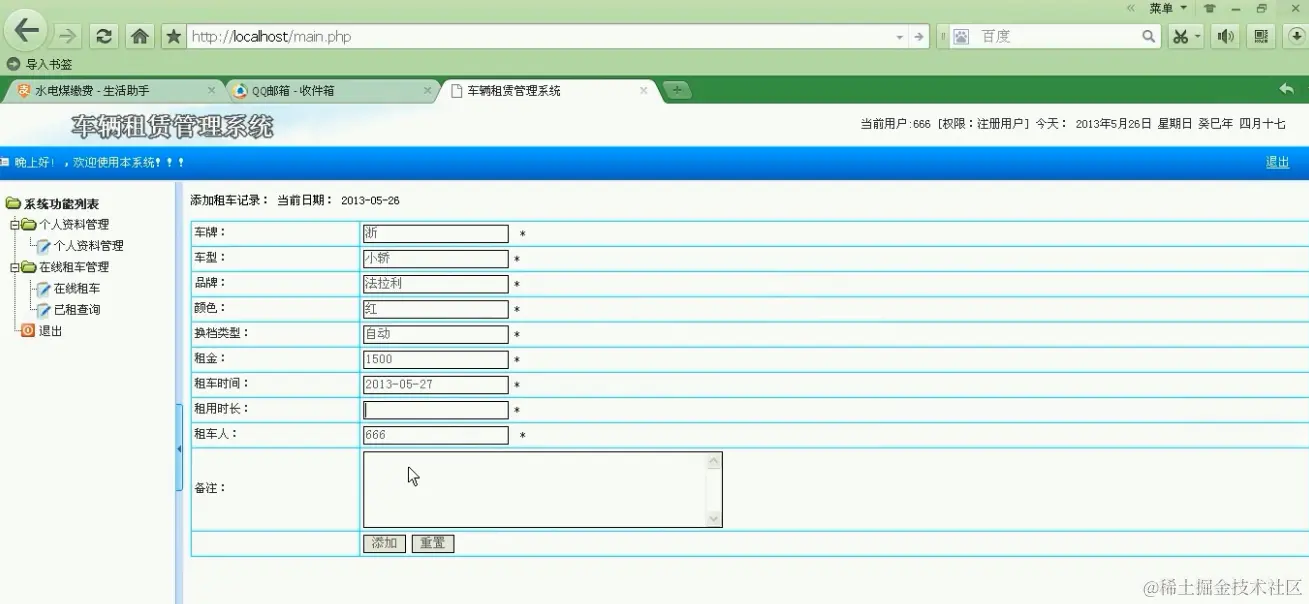Viewport: 1309px width, 604px height.
Task: Open 已租查询 in the sidebar tree
Action: [x=77, y=310]
